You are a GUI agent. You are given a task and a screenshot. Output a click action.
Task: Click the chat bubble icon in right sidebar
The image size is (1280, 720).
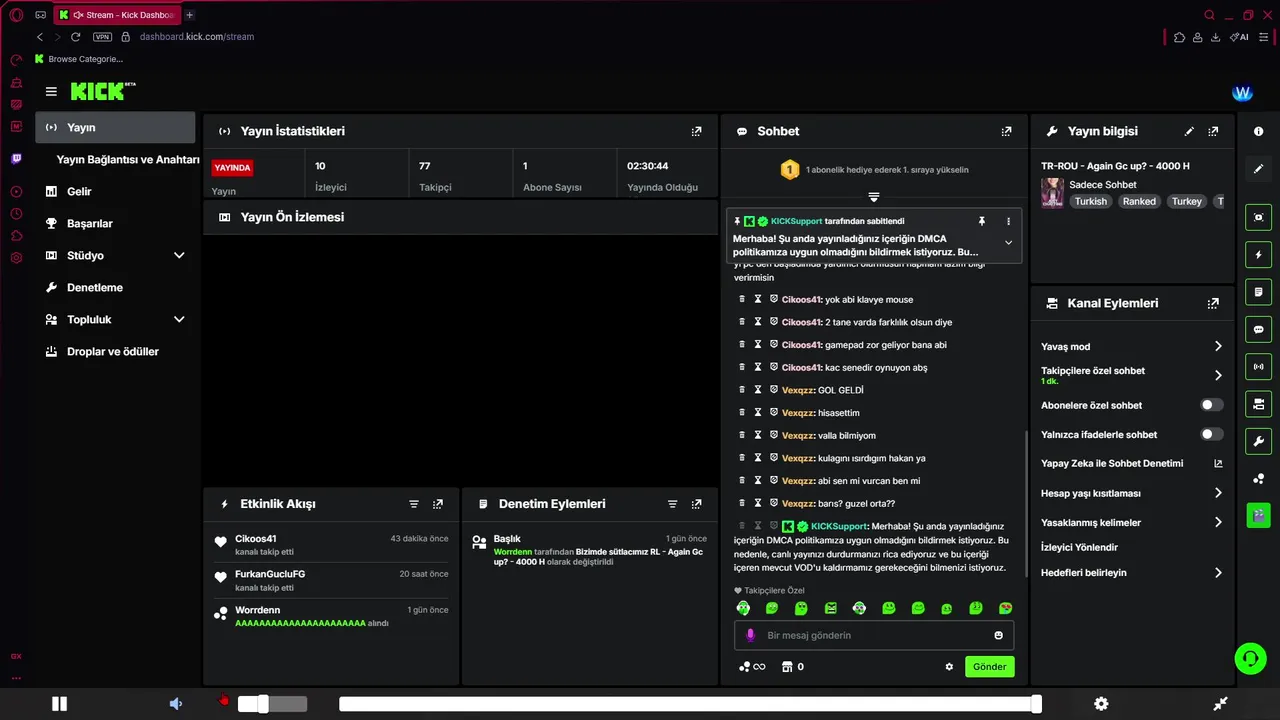(x=1258, y=329)
